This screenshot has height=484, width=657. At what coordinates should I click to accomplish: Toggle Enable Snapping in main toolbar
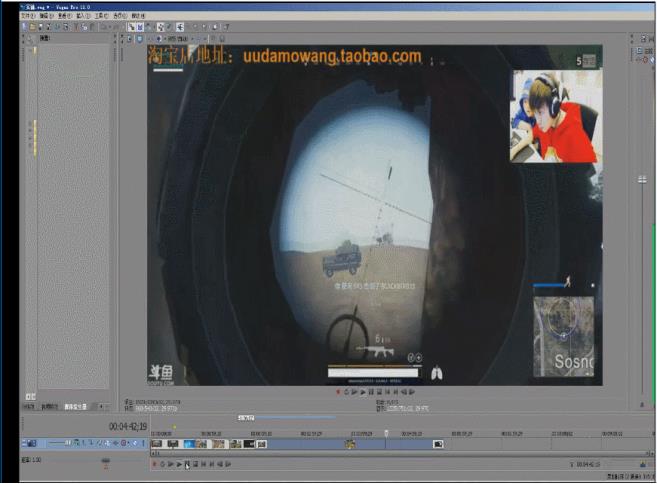click(131, 27)
